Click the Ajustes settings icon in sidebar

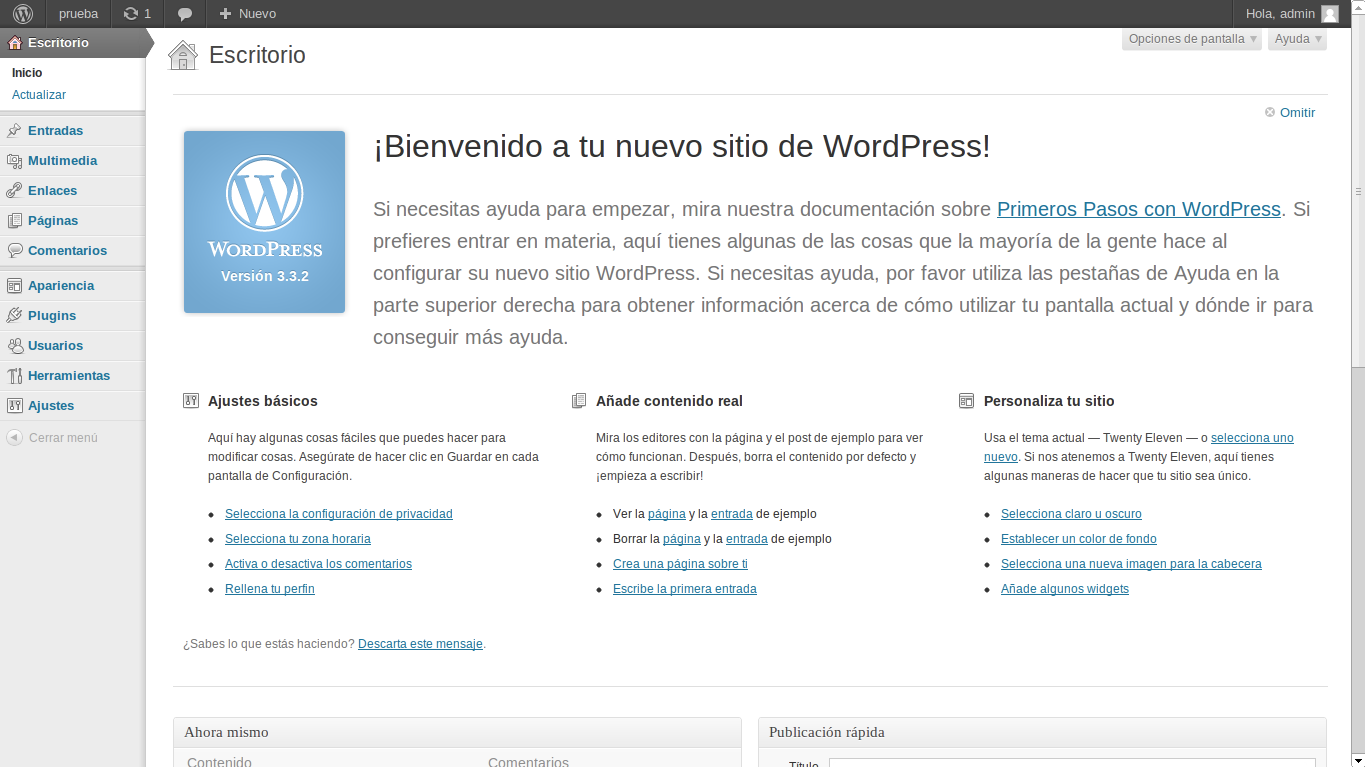[x=15, y=406]
